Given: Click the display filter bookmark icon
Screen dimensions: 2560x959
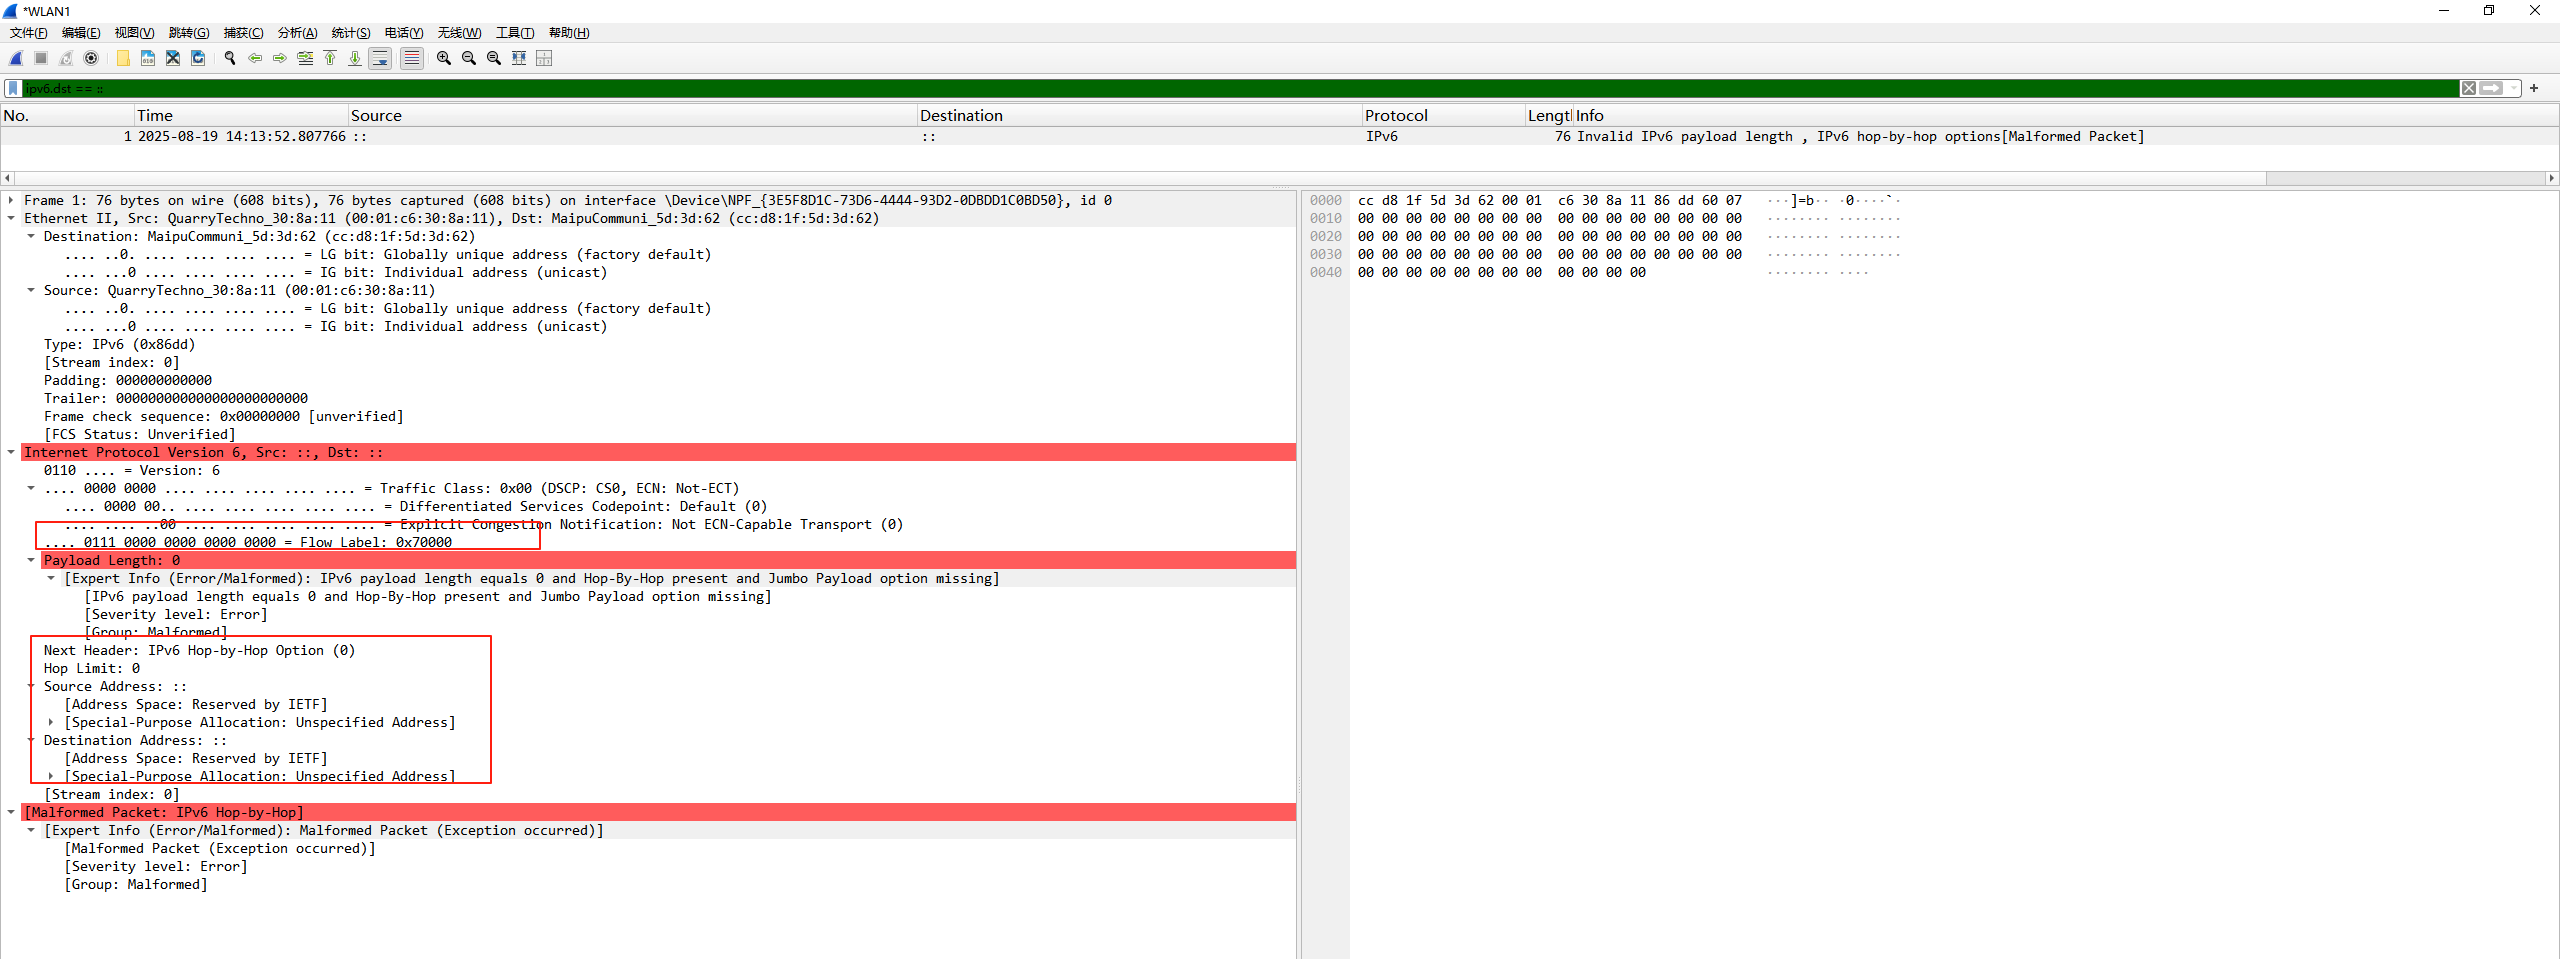Looking at the screenshot, I should click(13, 88).
